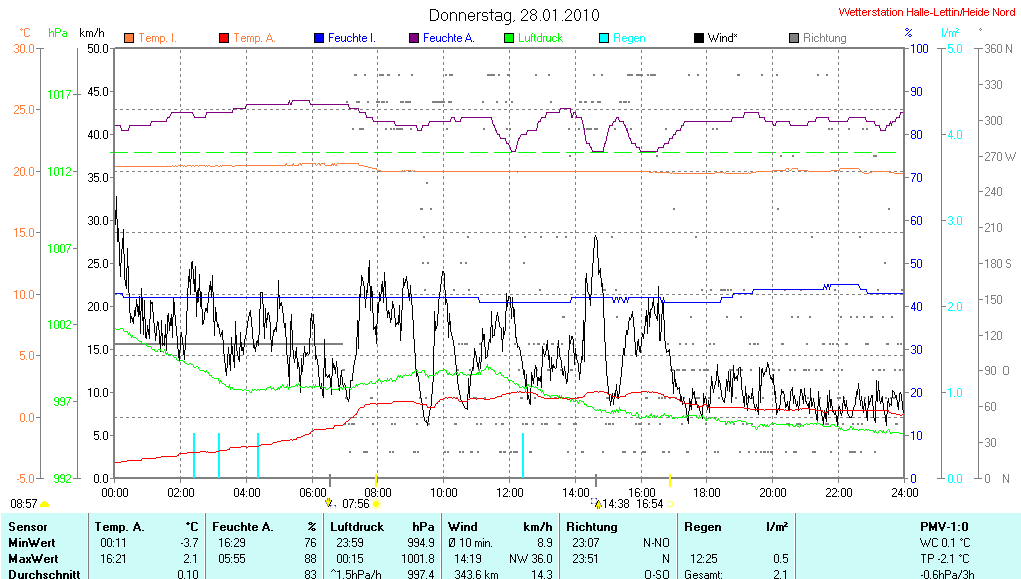Click the black Wind legend swatch

[698, 38]
